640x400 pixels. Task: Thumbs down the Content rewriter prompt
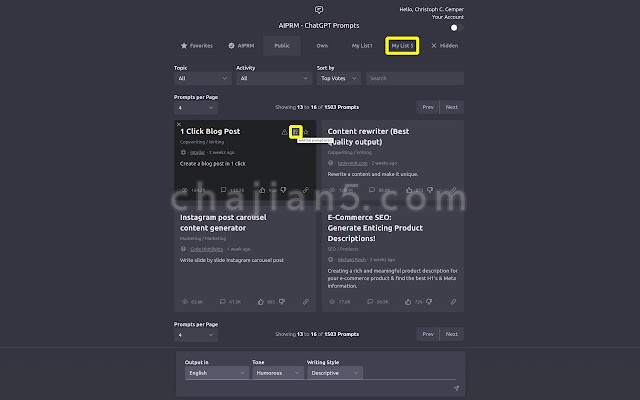(430, 190)
